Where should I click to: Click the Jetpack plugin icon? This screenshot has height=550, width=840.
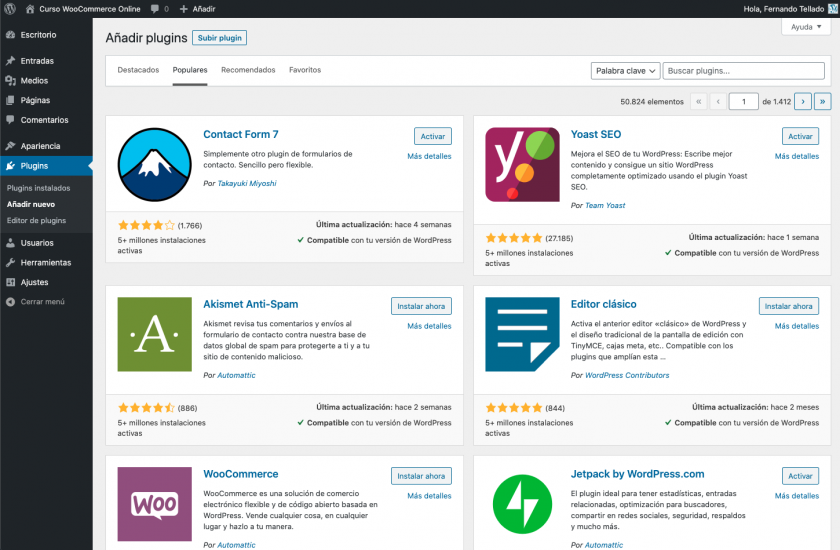(x=522, y=503)
